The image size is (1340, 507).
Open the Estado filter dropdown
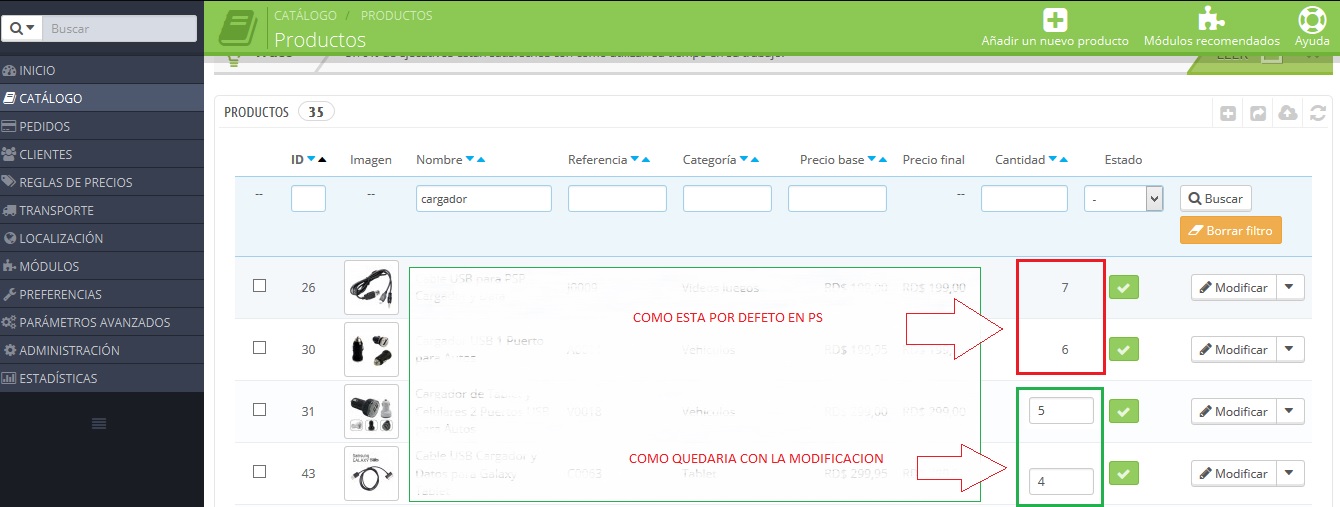point(1124,199)
